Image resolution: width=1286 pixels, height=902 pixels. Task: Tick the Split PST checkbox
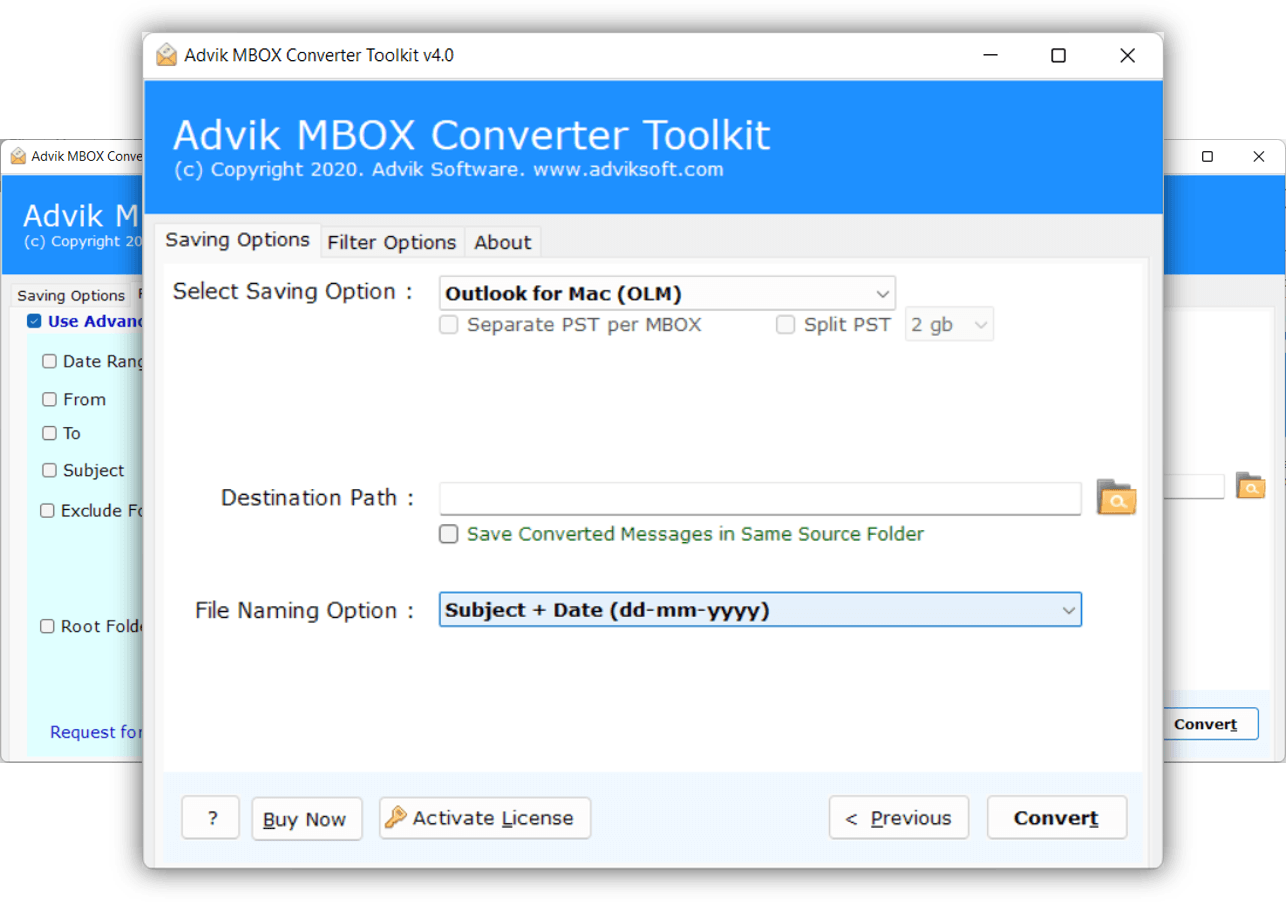pos(786,324)
